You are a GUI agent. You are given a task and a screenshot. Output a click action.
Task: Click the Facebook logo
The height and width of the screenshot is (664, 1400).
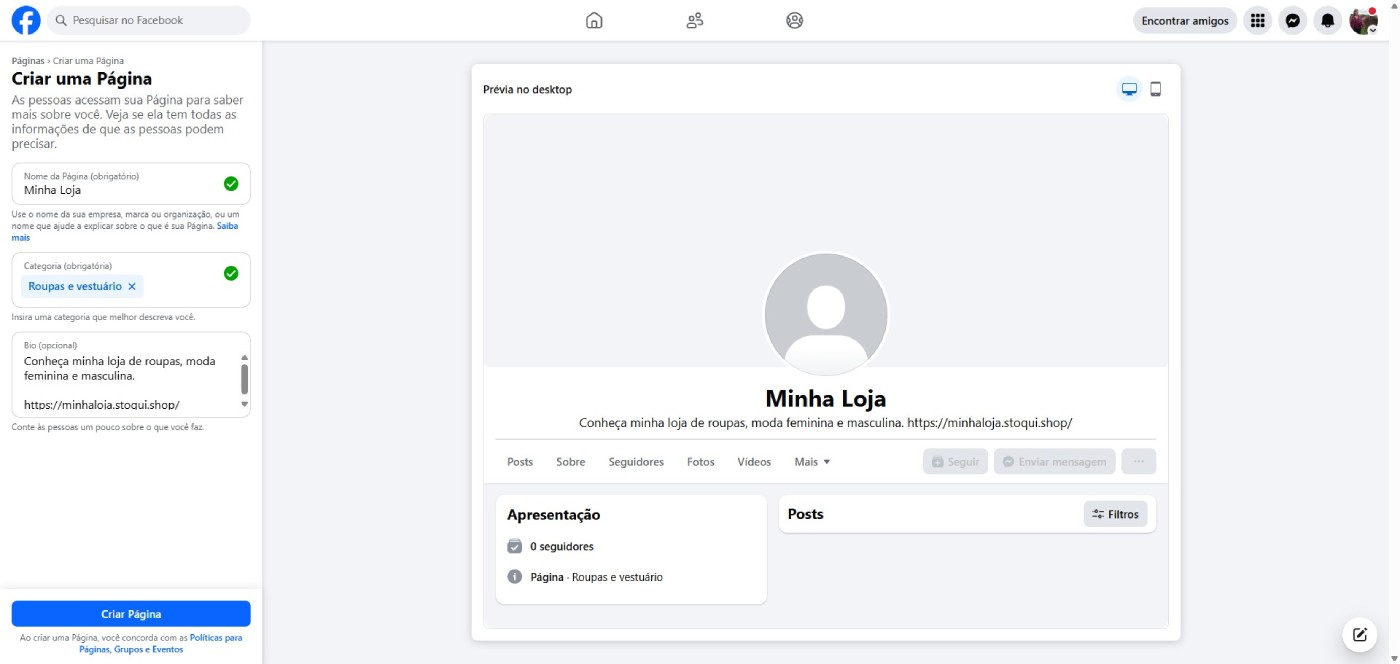25,20
